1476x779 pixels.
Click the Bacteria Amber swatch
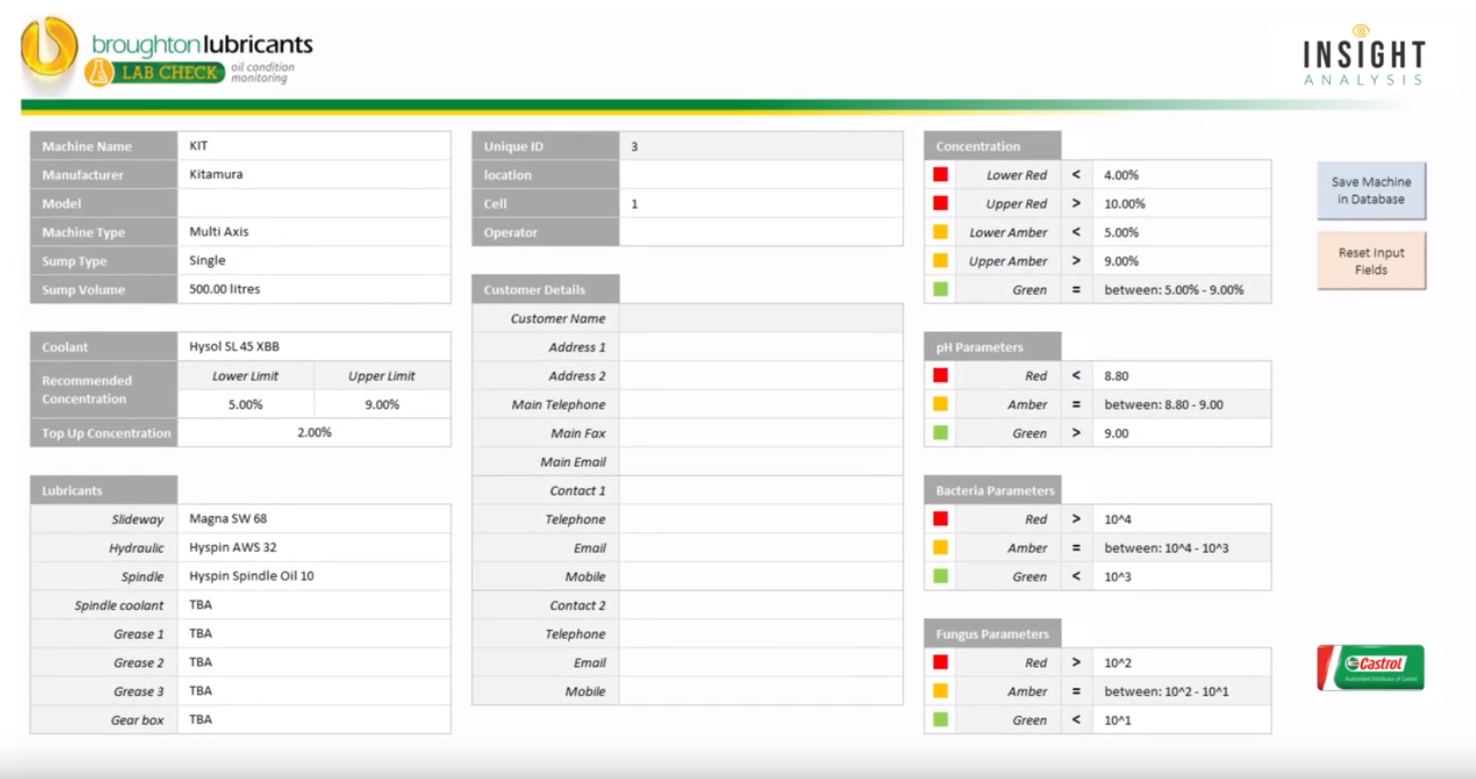coord(940,548)
